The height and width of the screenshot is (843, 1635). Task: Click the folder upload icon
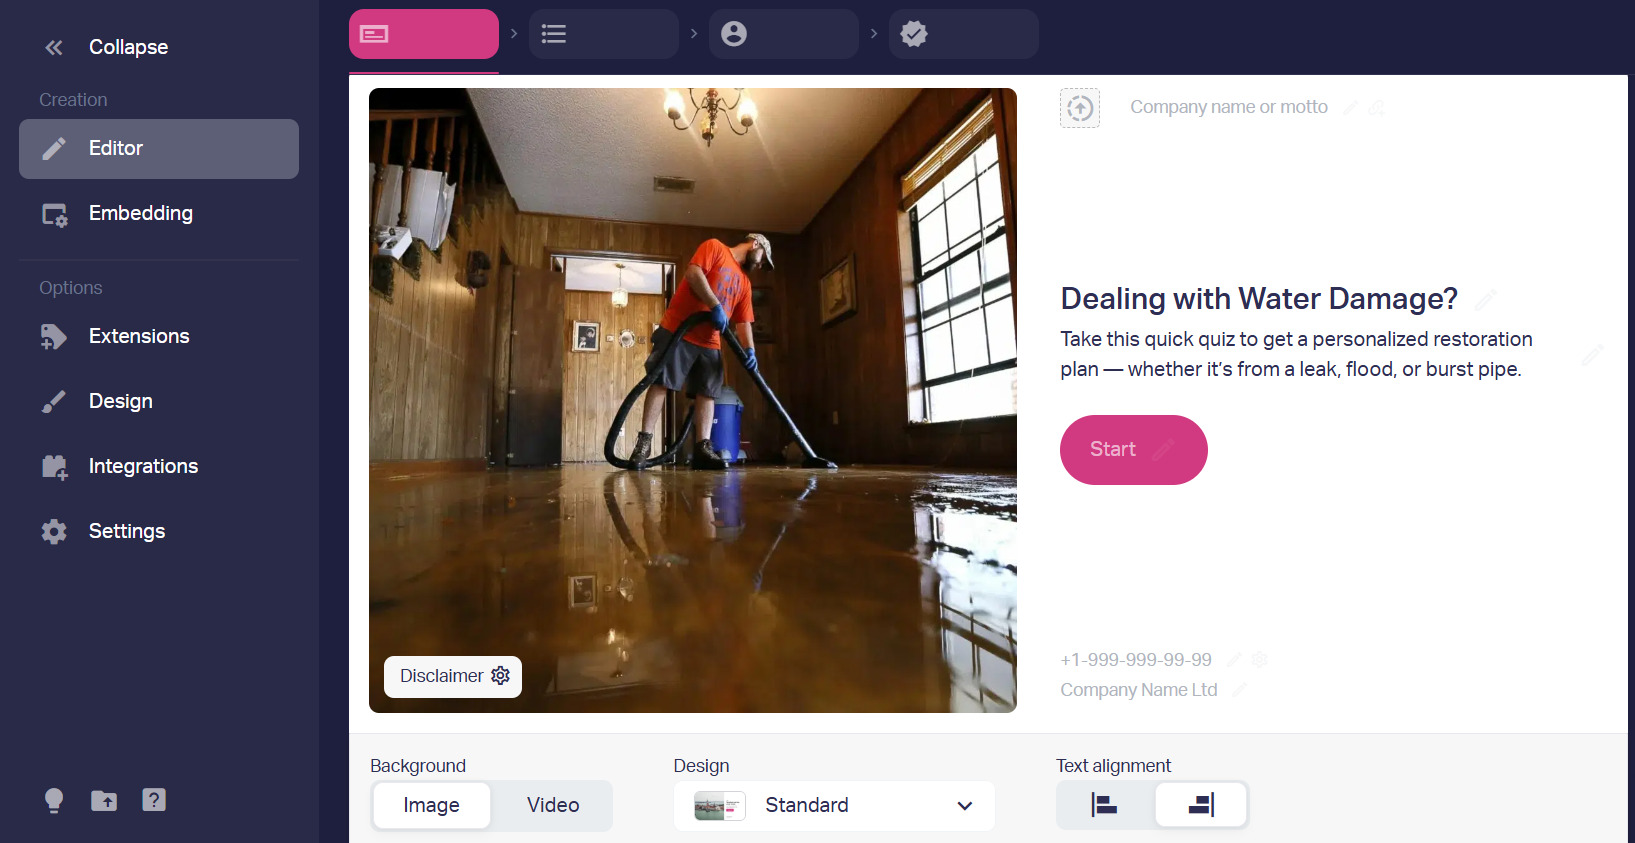pyautogui.click(x=104, y=800)
